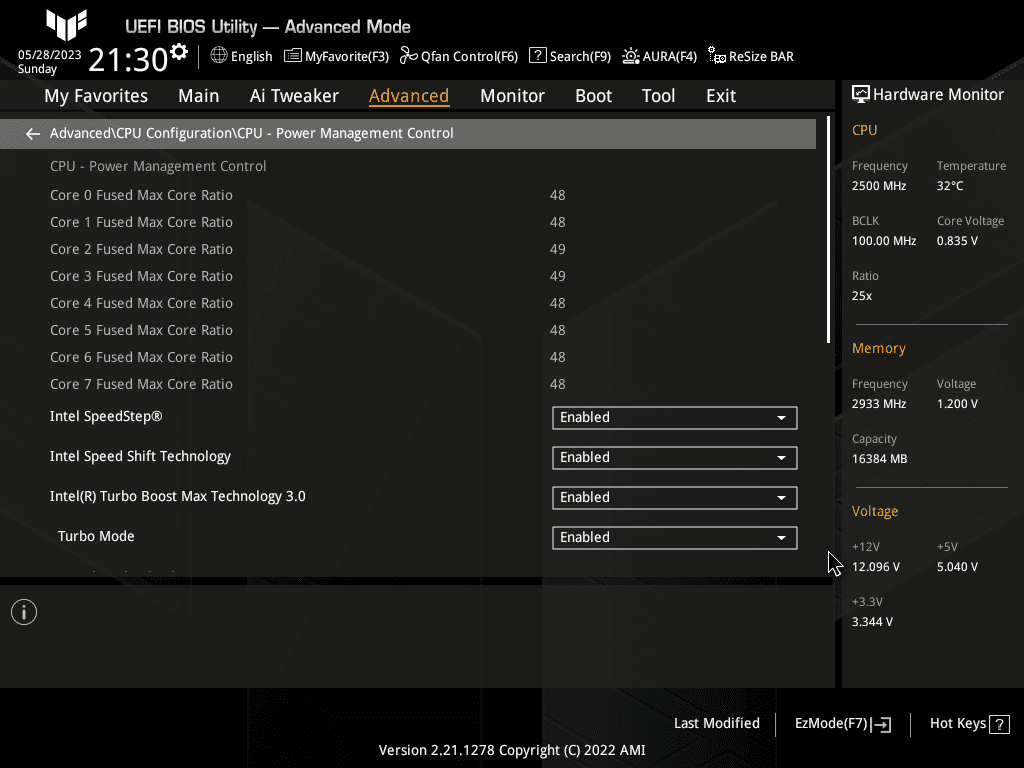Click the Memory frequency 2933 MHz value
Viewport: 1024px width, 768px height.
[x=879, y=404]
